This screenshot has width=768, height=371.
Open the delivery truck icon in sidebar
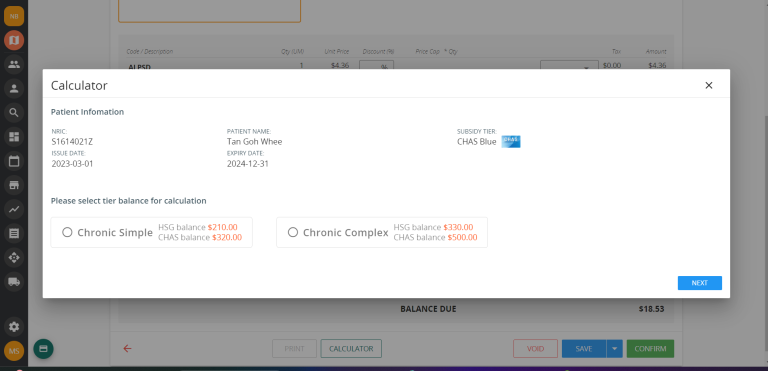point(14,281)
